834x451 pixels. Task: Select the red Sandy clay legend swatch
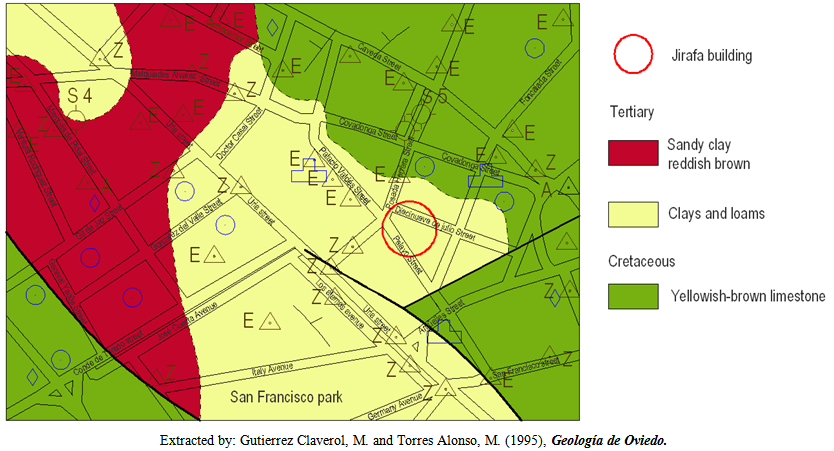pyautogui.click(x=632, y=152)
